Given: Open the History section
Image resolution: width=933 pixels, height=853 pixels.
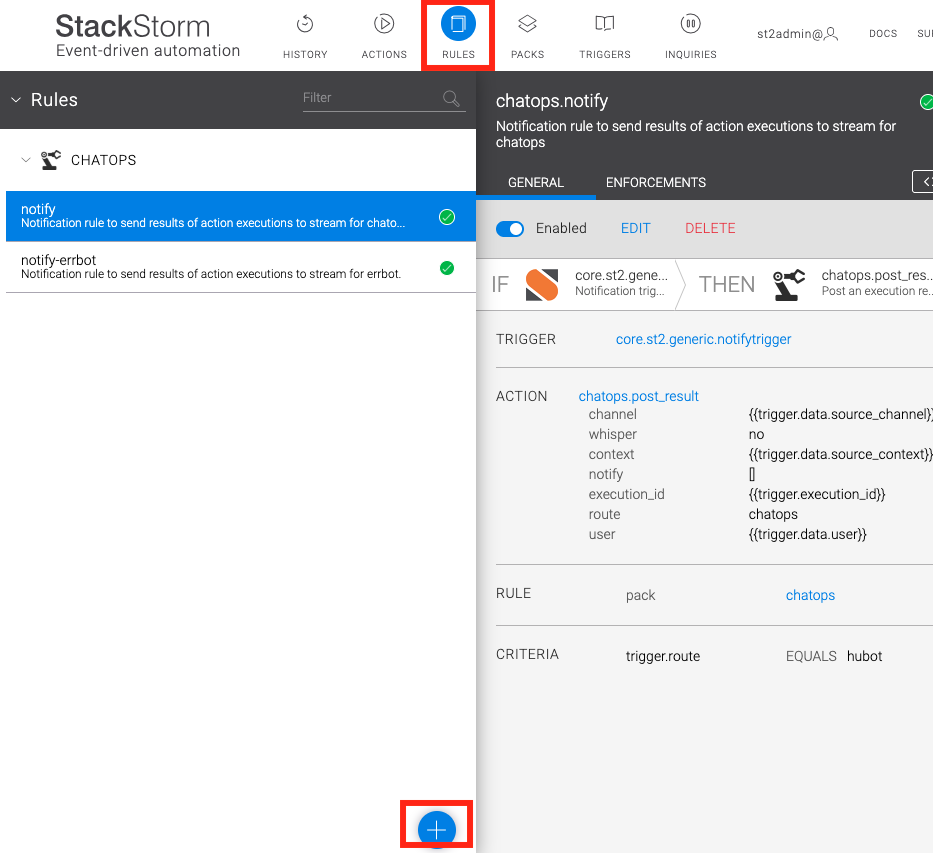Looking at the screenshot, I should click(x=305, y=36).
